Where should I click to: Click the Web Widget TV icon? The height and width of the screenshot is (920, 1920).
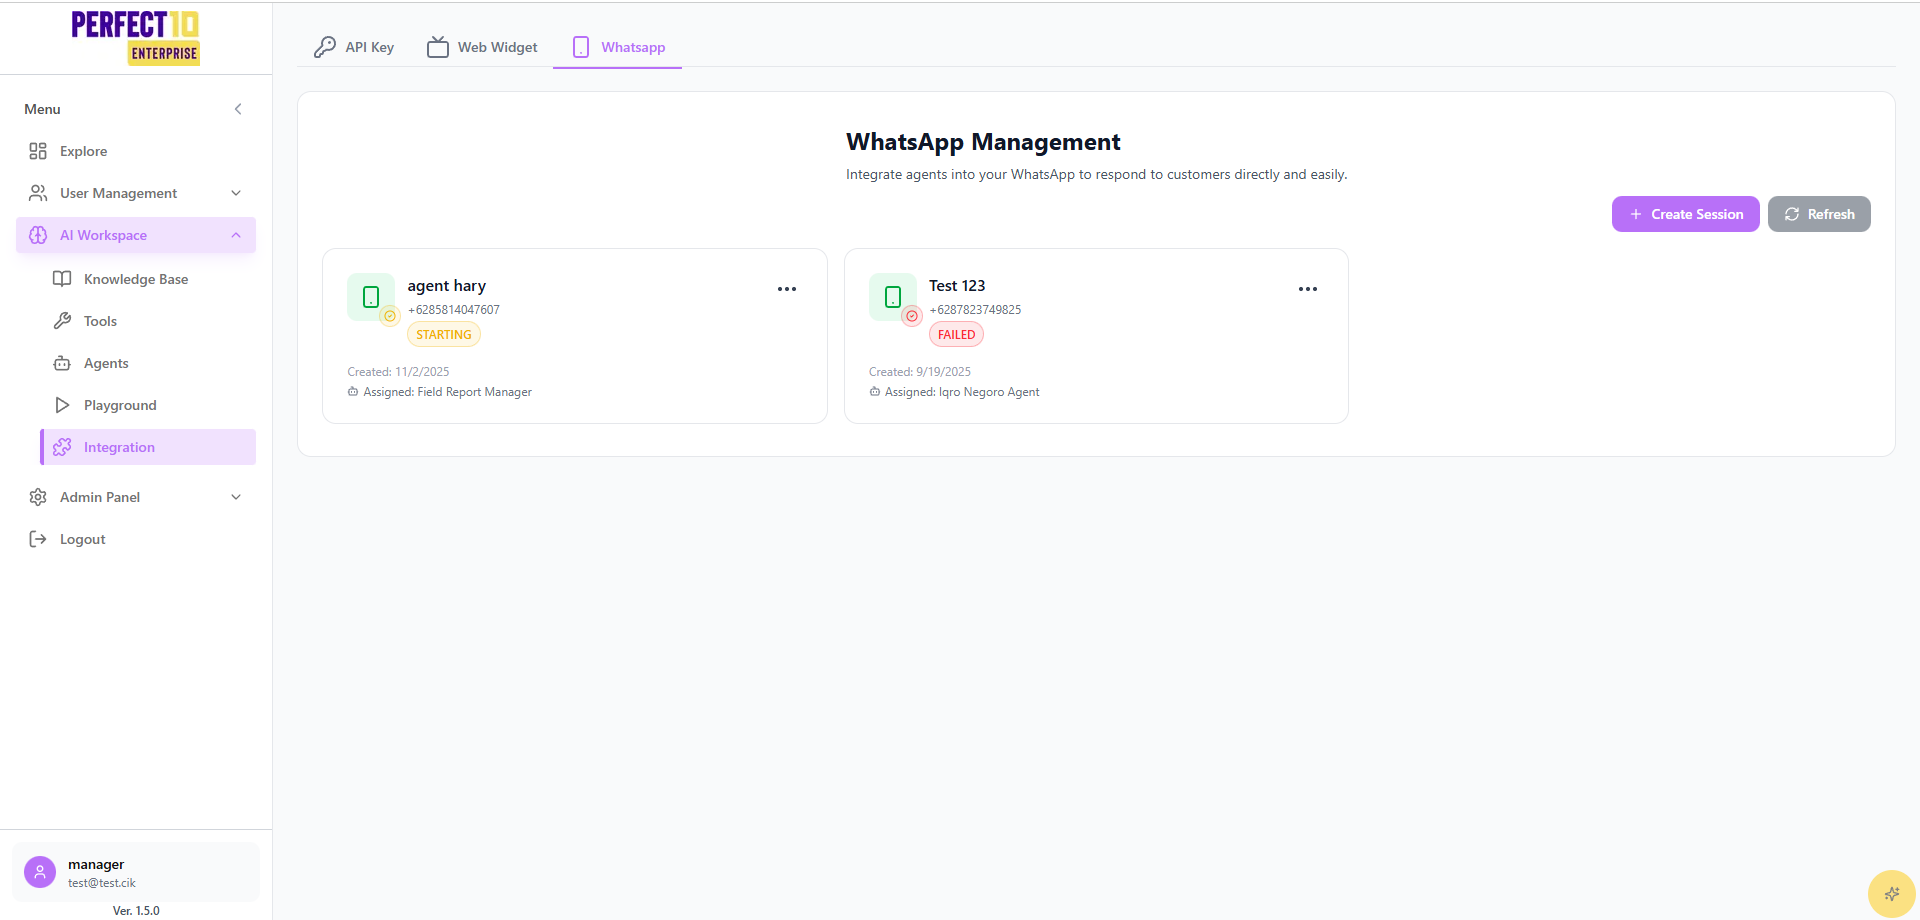(438, 47)
